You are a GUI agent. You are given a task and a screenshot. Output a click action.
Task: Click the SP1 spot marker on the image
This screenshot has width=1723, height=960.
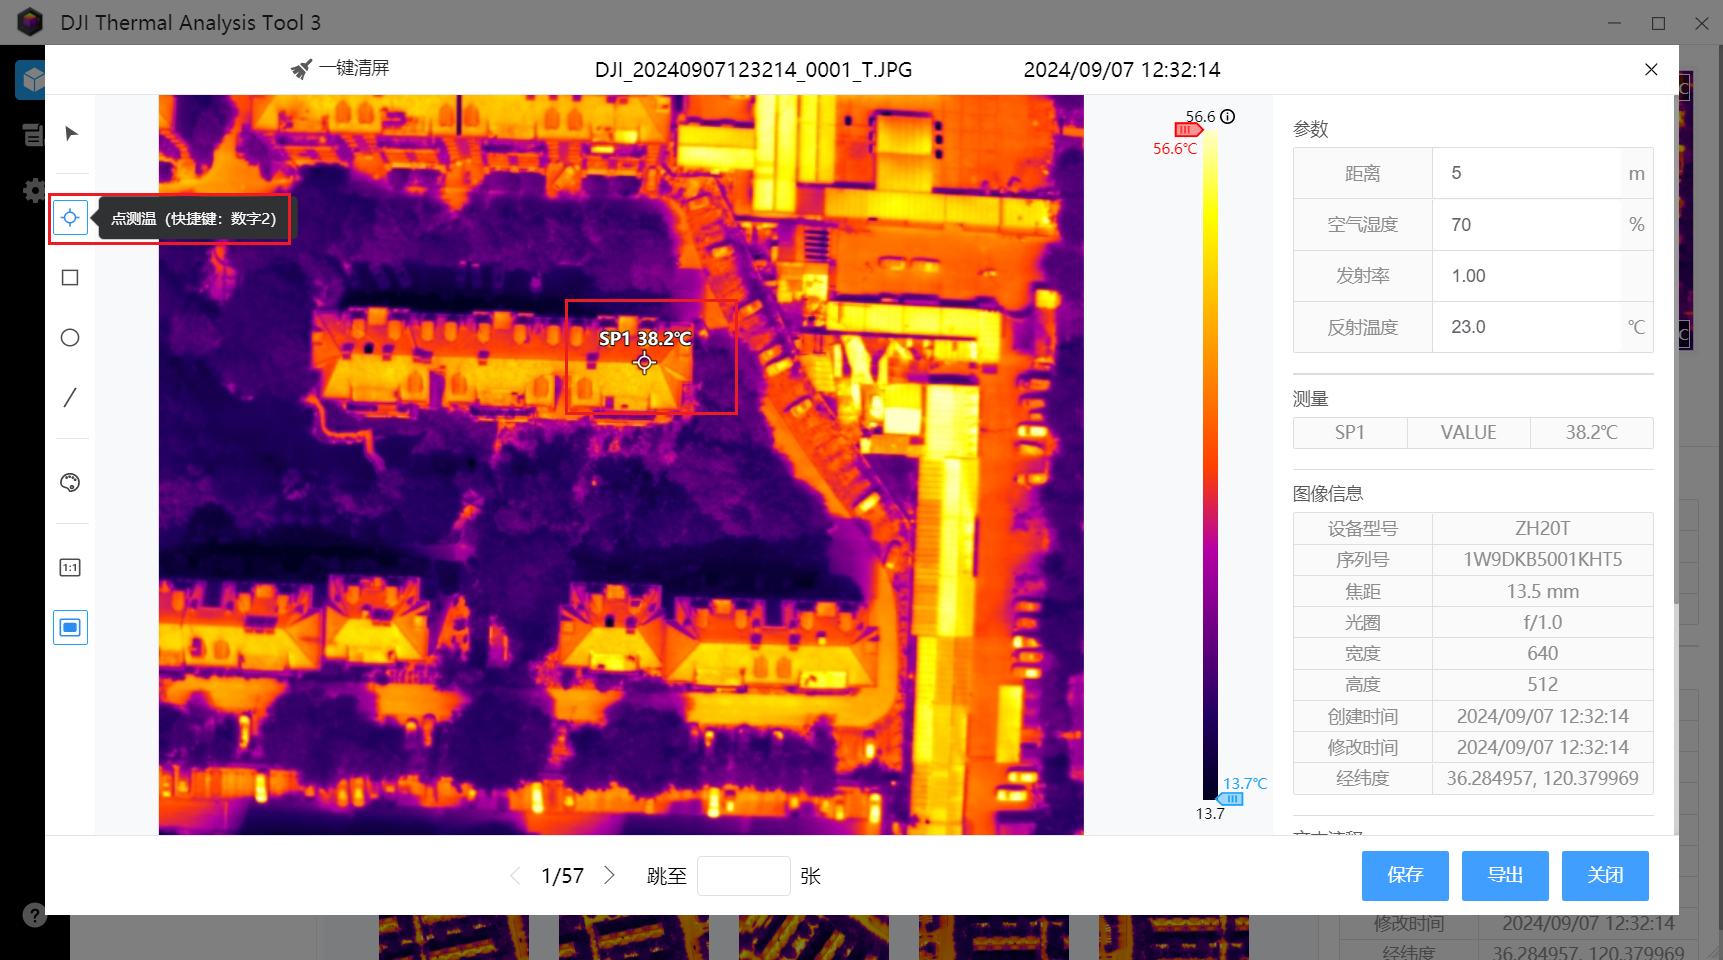644,363
